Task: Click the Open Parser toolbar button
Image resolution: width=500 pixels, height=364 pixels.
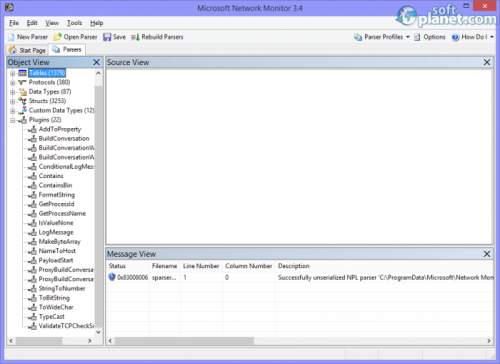Action: [76, 37]
